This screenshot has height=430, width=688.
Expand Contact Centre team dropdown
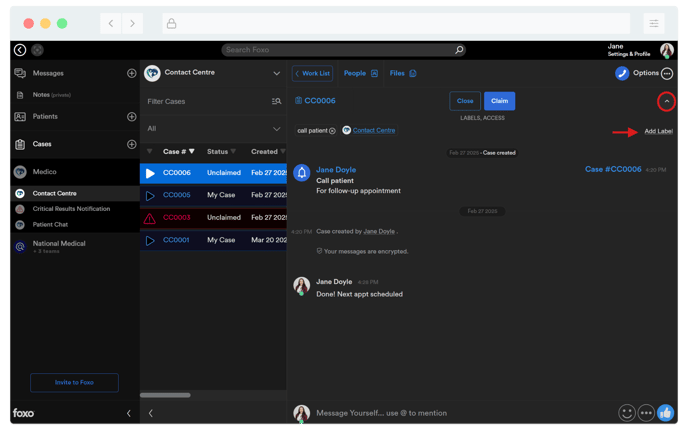click(276, 73)
